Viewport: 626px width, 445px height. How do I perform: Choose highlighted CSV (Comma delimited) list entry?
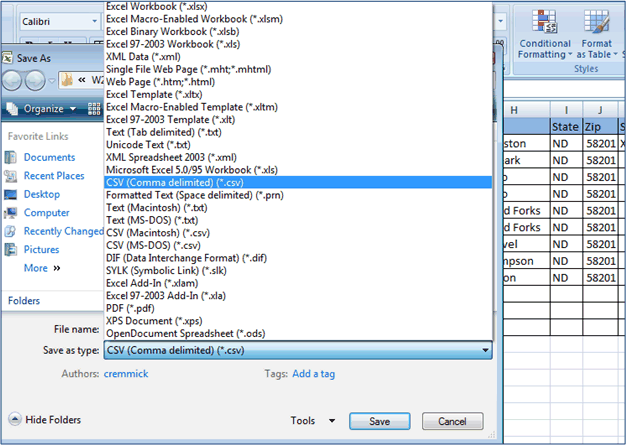pos(298,182)
